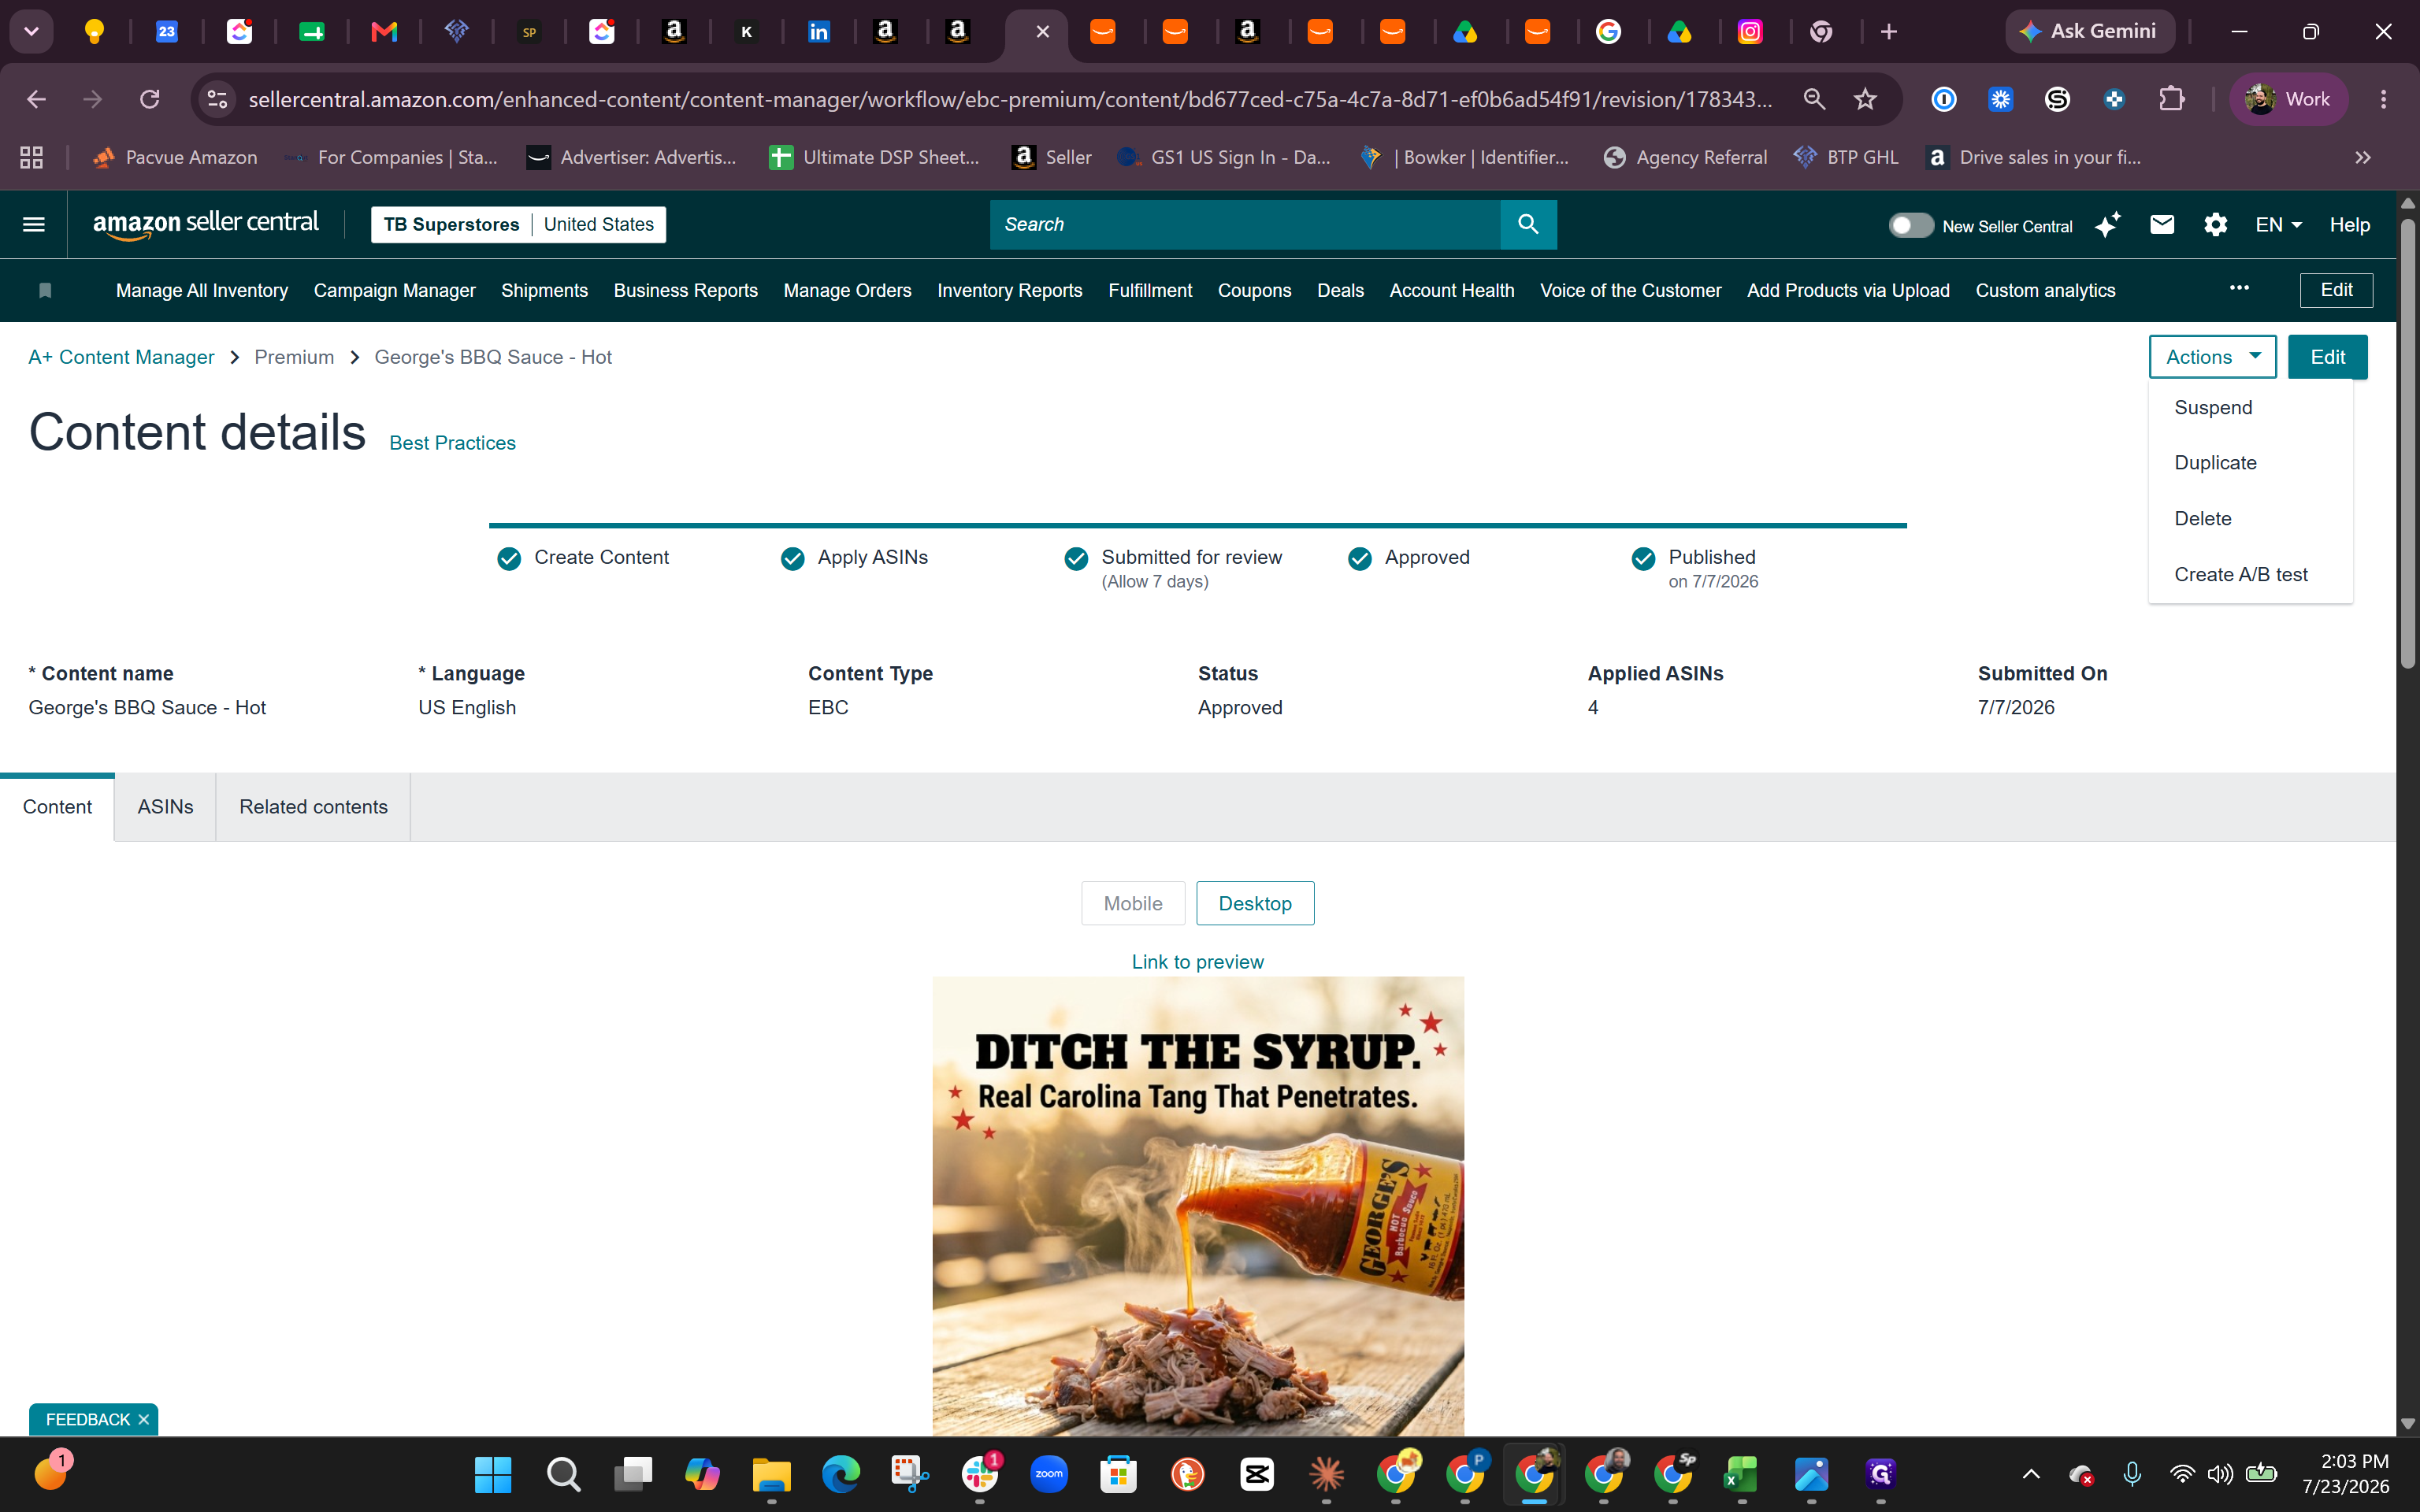
Task: Select Delete from the Actions menu
Action: pos(2250,519)
